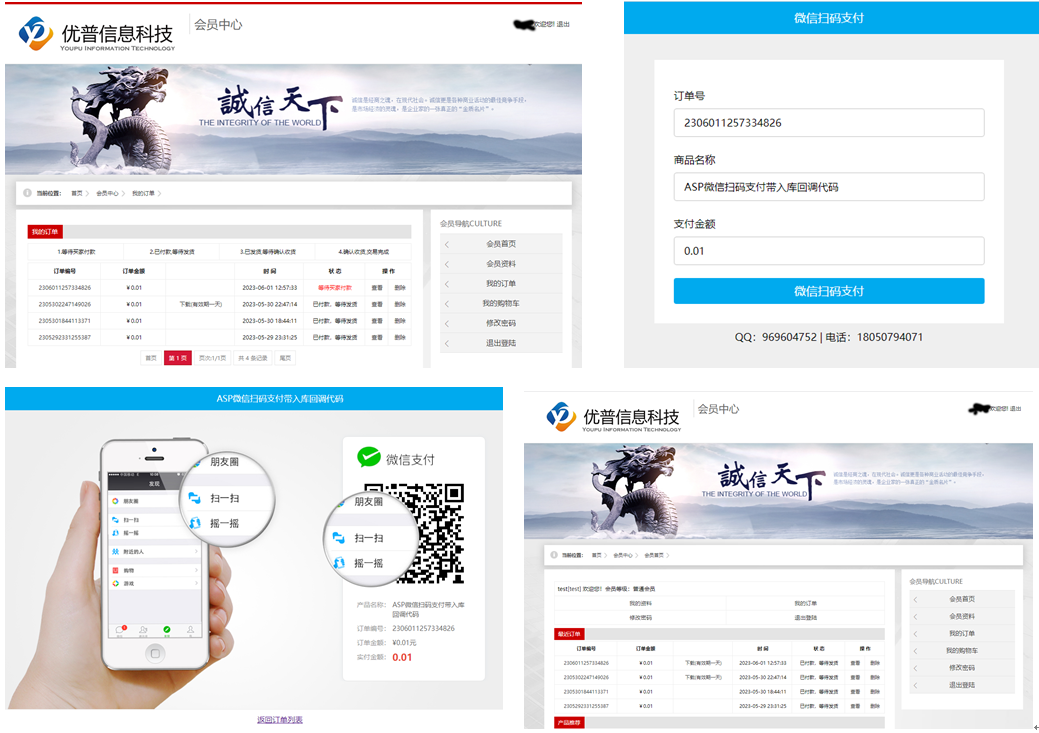1039x733 pixels.
Task: Click 我的资料 quick link on member home page
Action: click(x=640, y=603)
